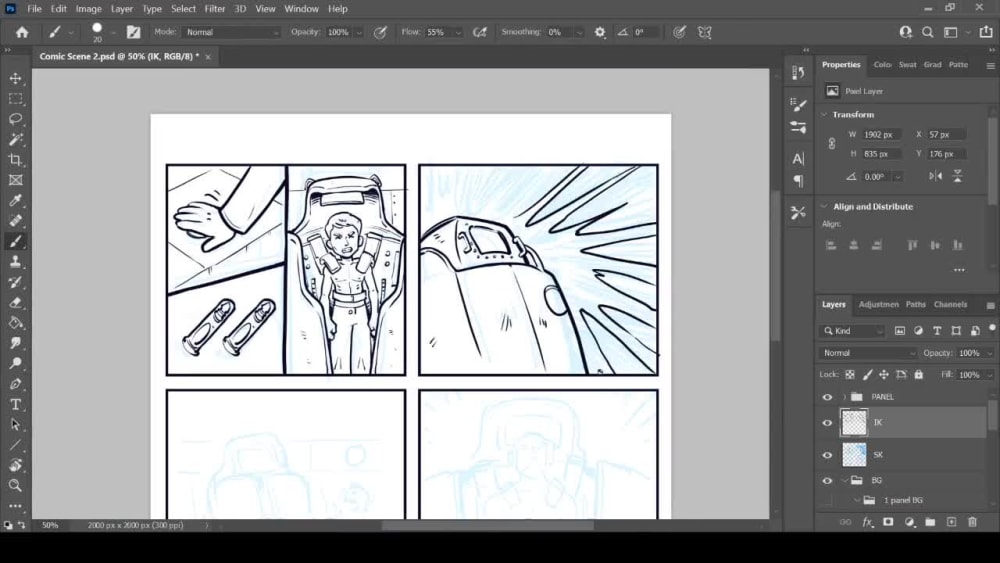The width and height of the screenshot is (1000, 563).
Task: Select the Move tool
Action: point(15,78)
